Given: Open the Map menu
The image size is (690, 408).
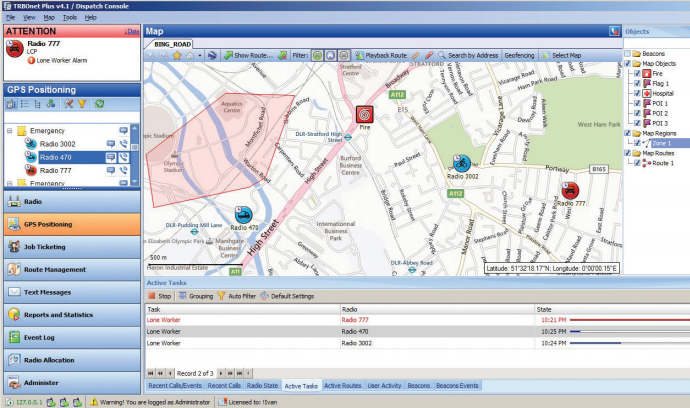Looking at the screenshot, I should click(x=49, y=18).
